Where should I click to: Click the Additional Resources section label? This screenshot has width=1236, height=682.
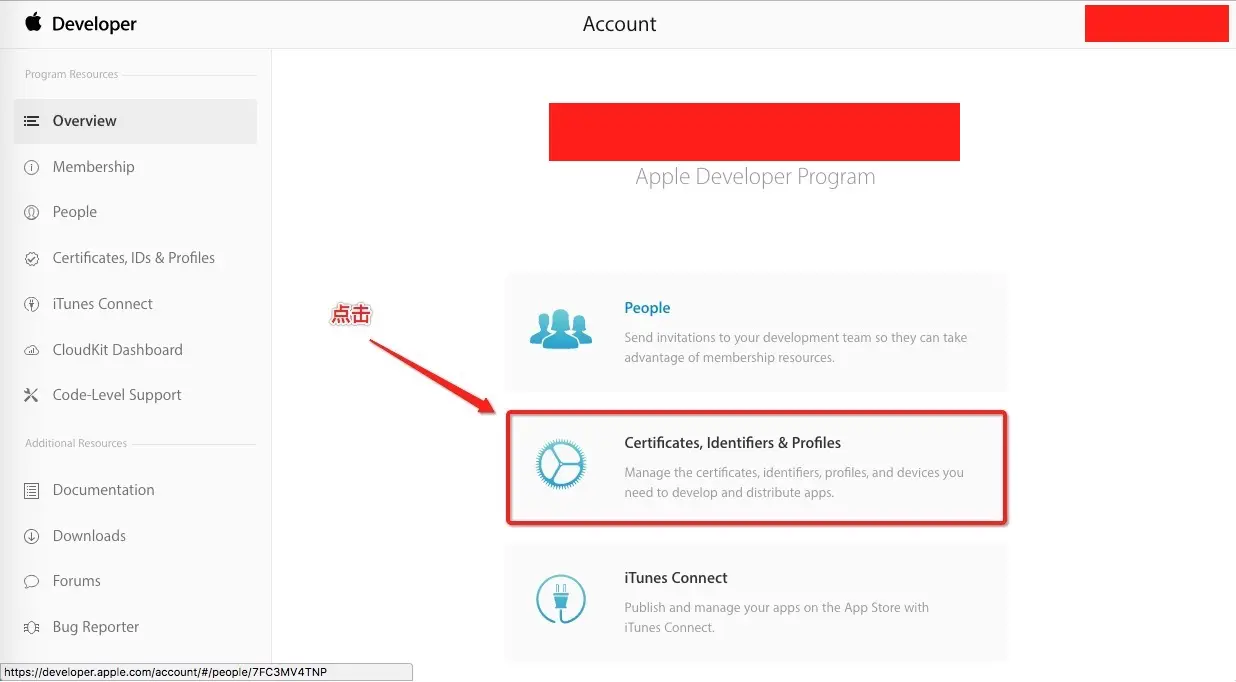[76, 443]
